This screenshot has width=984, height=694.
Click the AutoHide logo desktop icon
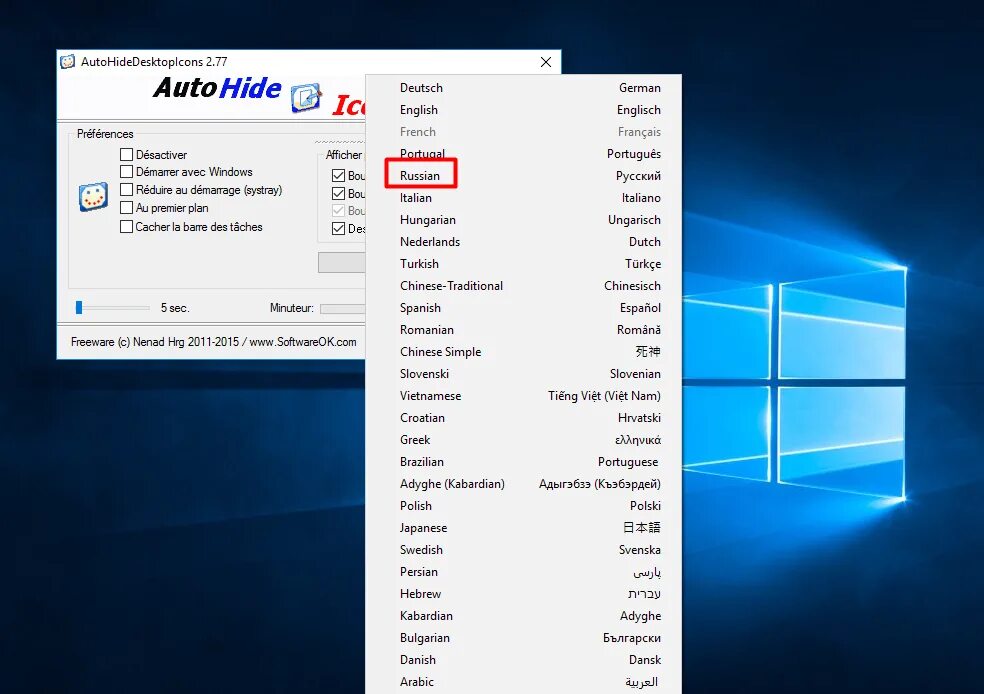(306, 97)
